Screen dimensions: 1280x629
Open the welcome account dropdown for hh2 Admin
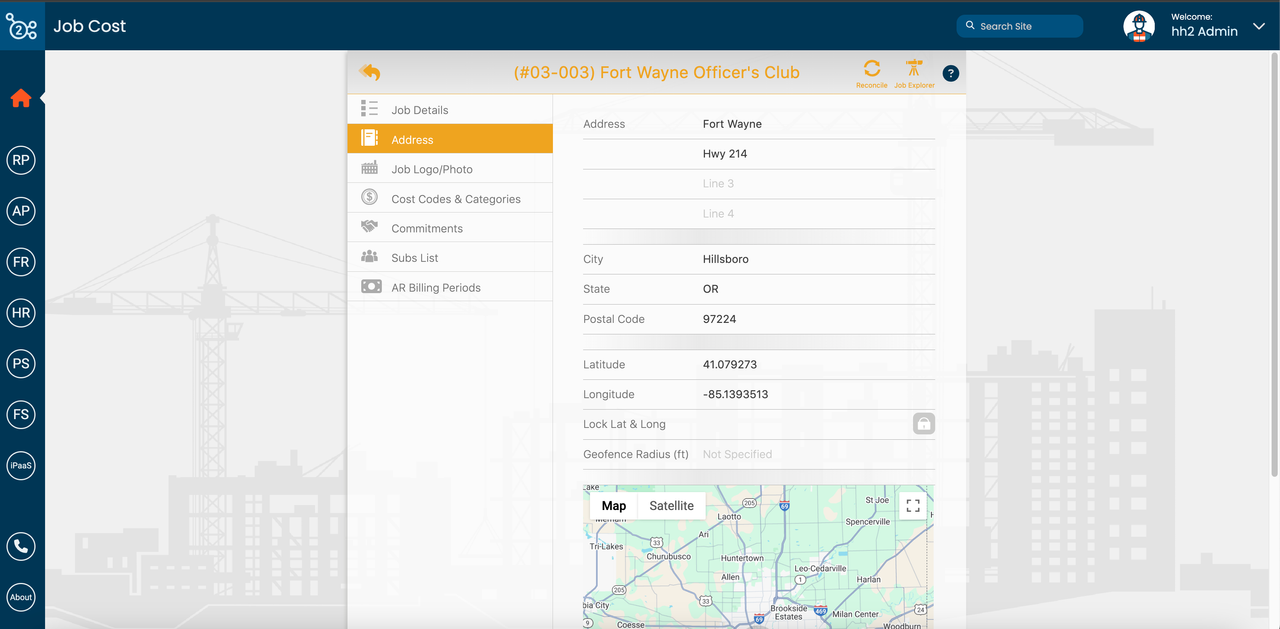(1258, 27)
